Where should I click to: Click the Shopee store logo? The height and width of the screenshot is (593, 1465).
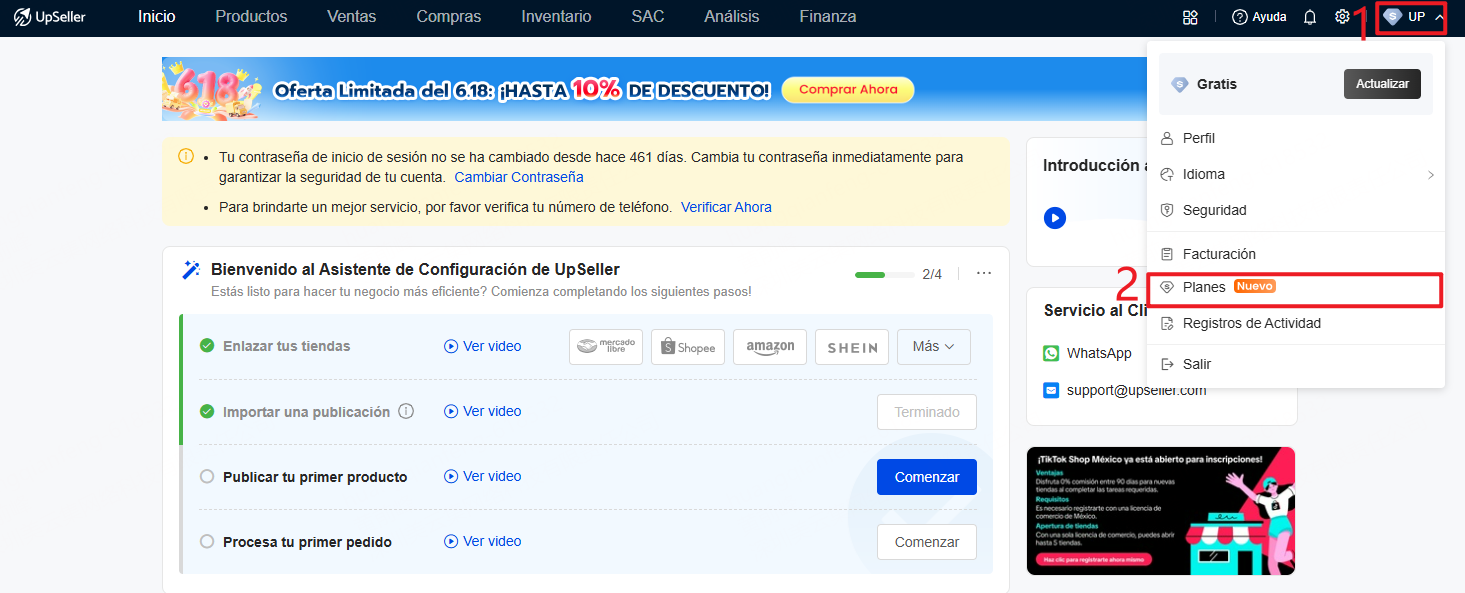[688, 347]
